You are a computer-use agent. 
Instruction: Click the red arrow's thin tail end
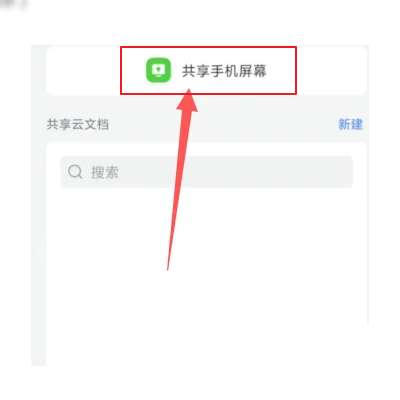168,267
